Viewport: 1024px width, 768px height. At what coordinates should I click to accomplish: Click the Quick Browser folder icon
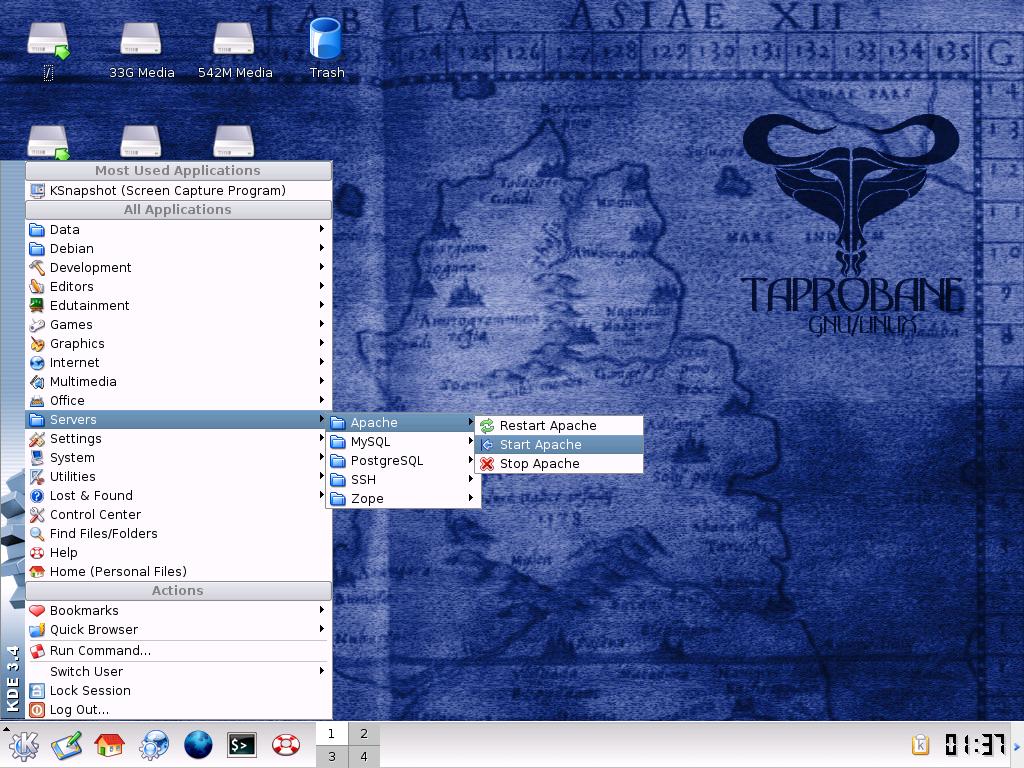tap(37, 630)
